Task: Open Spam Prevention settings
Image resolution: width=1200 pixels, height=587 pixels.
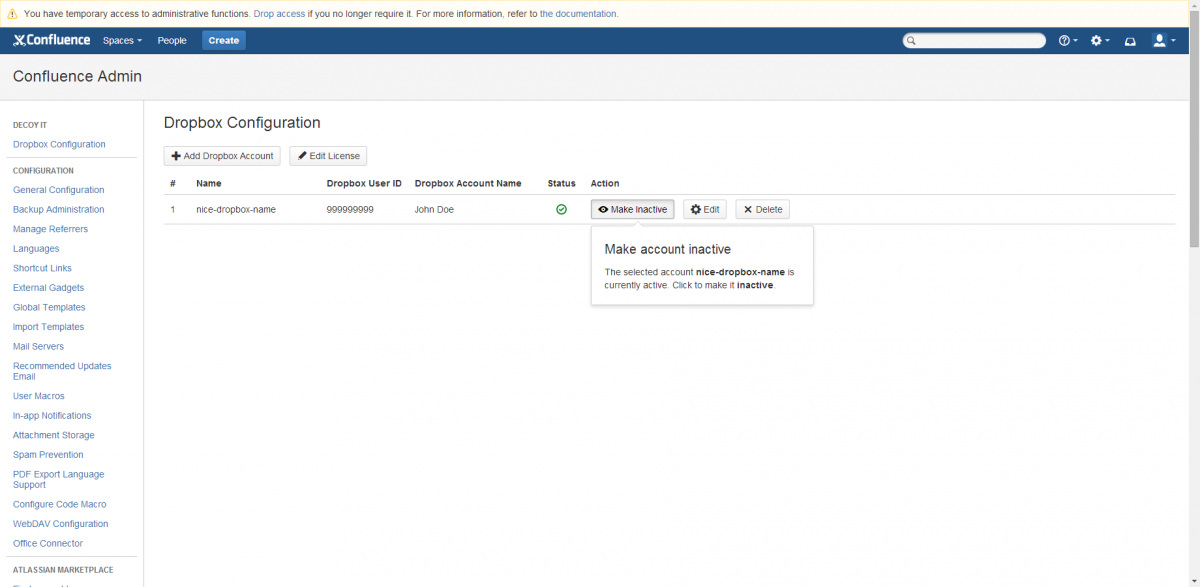Action: coord(48,455)
